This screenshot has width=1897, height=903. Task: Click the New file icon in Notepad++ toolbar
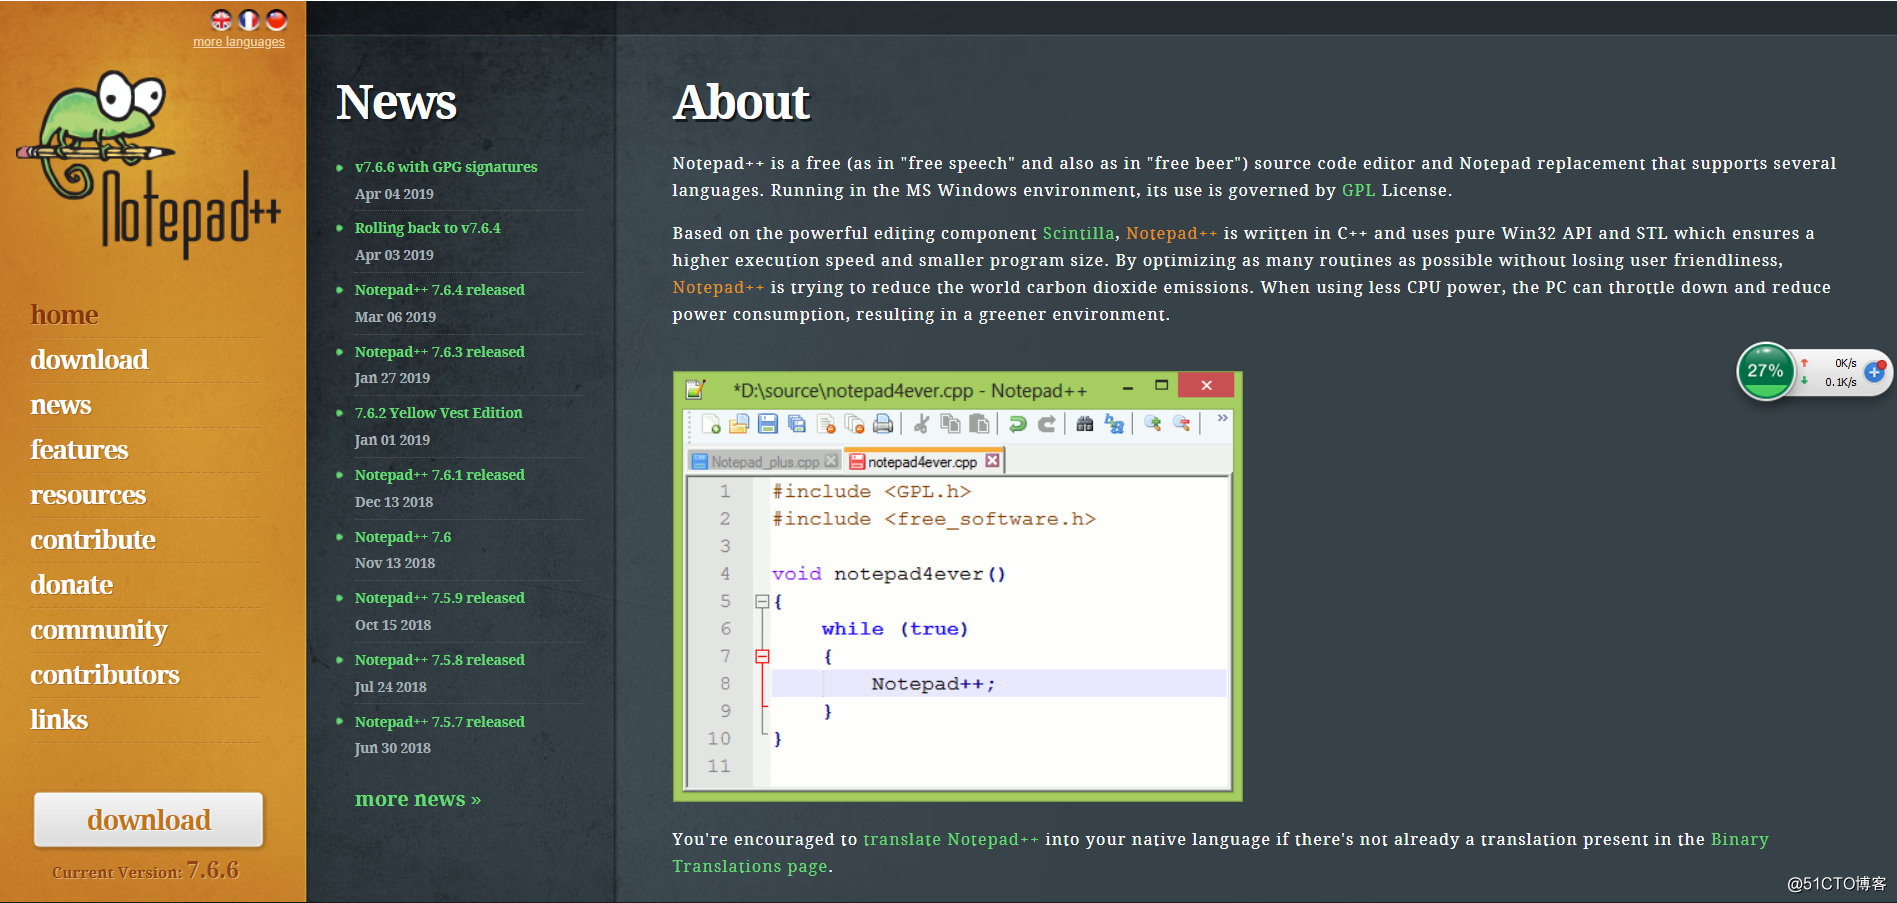point(711,424)
